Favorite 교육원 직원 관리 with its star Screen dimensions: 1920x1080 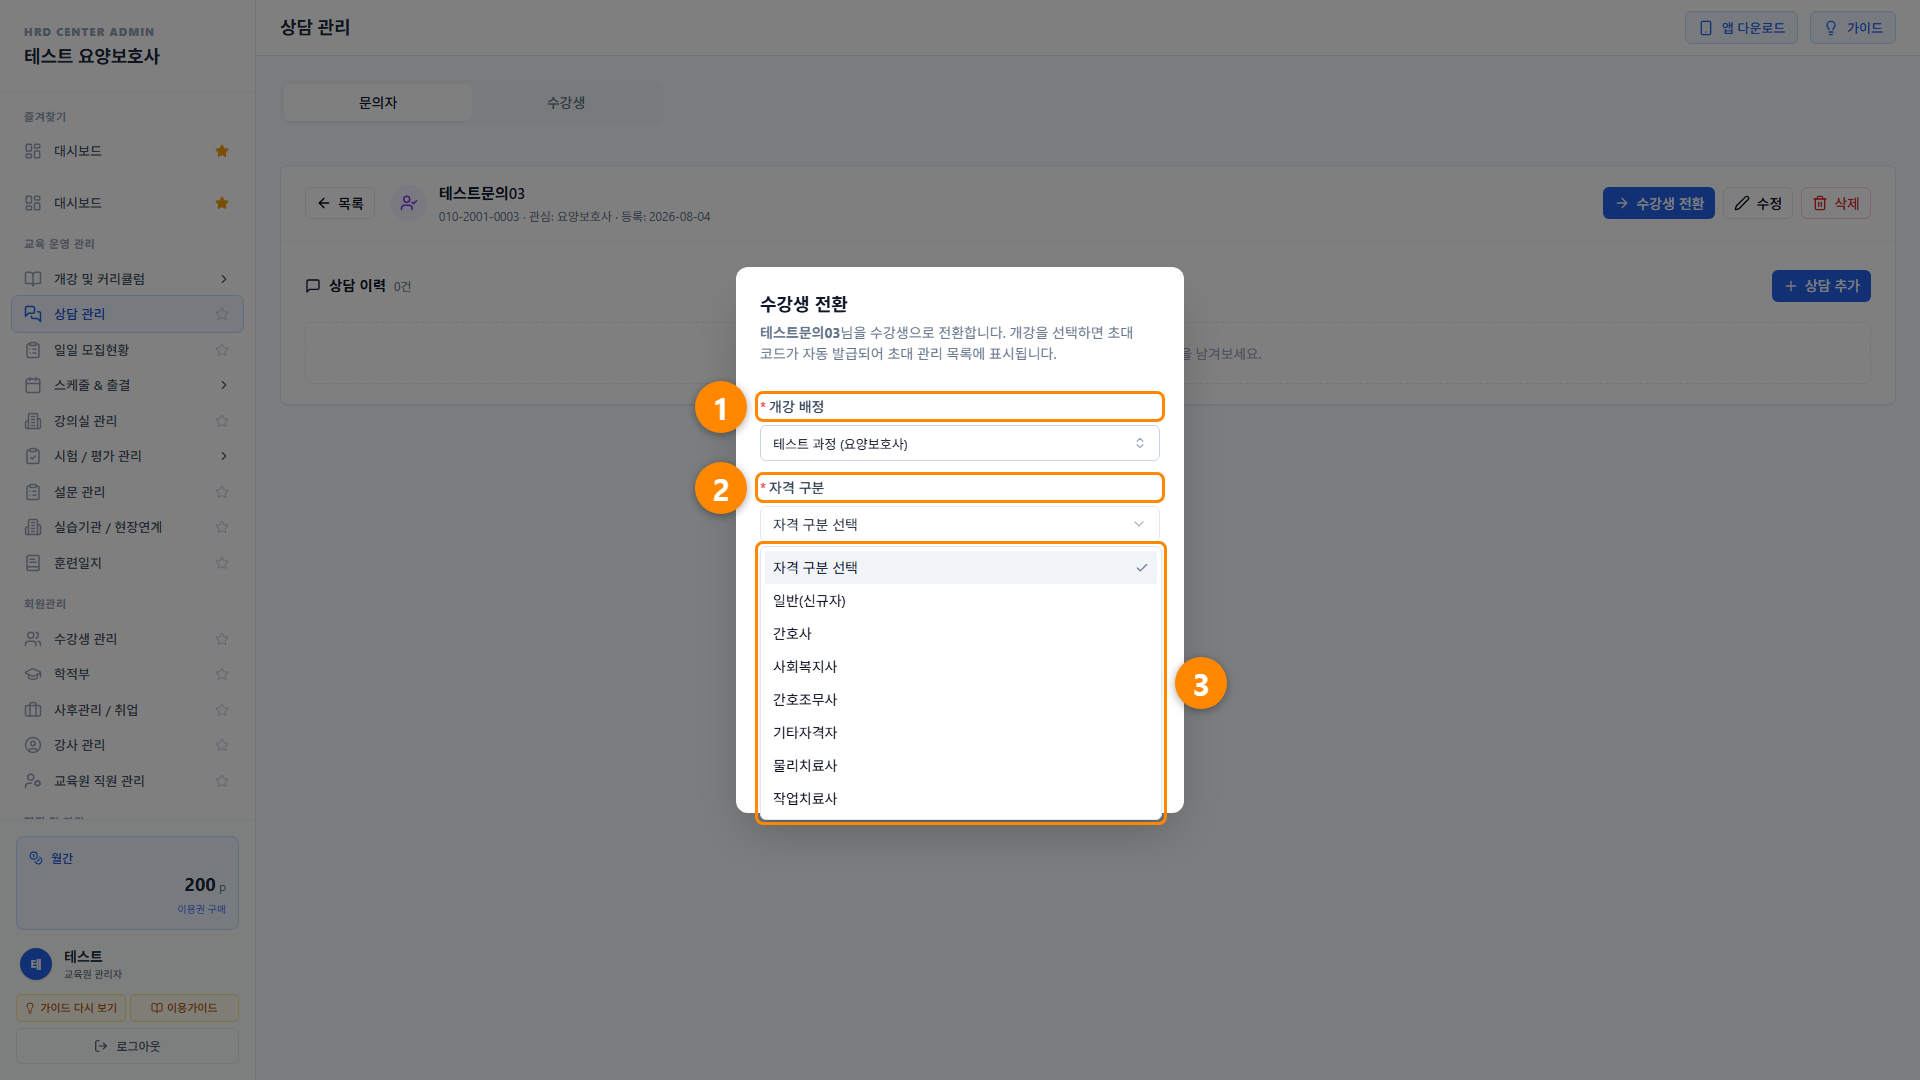click(222, 781)
